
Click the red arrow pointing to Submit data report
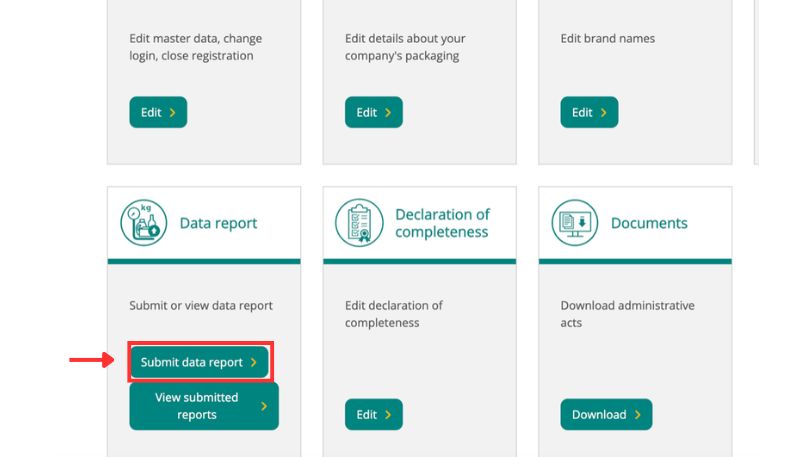point(92,361)
